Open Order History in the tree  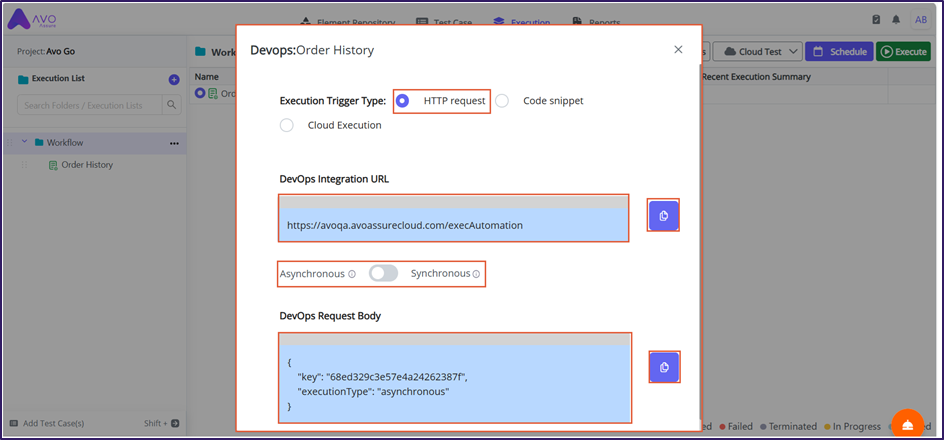(x=86, y=165)
